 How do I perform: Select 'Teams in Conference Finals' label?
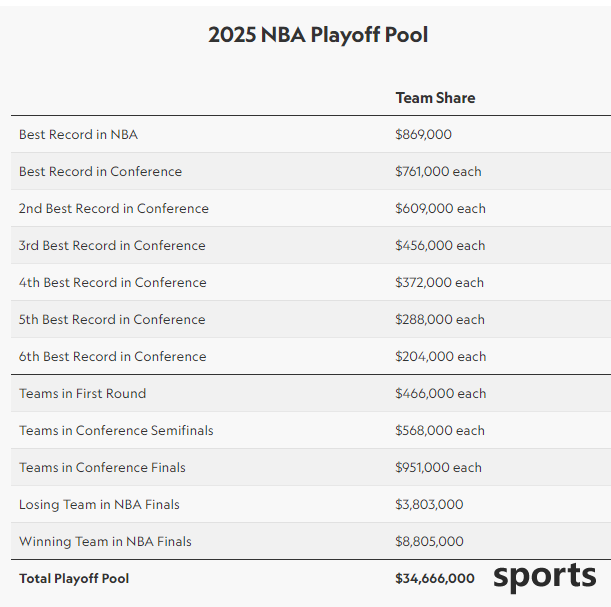102,468
